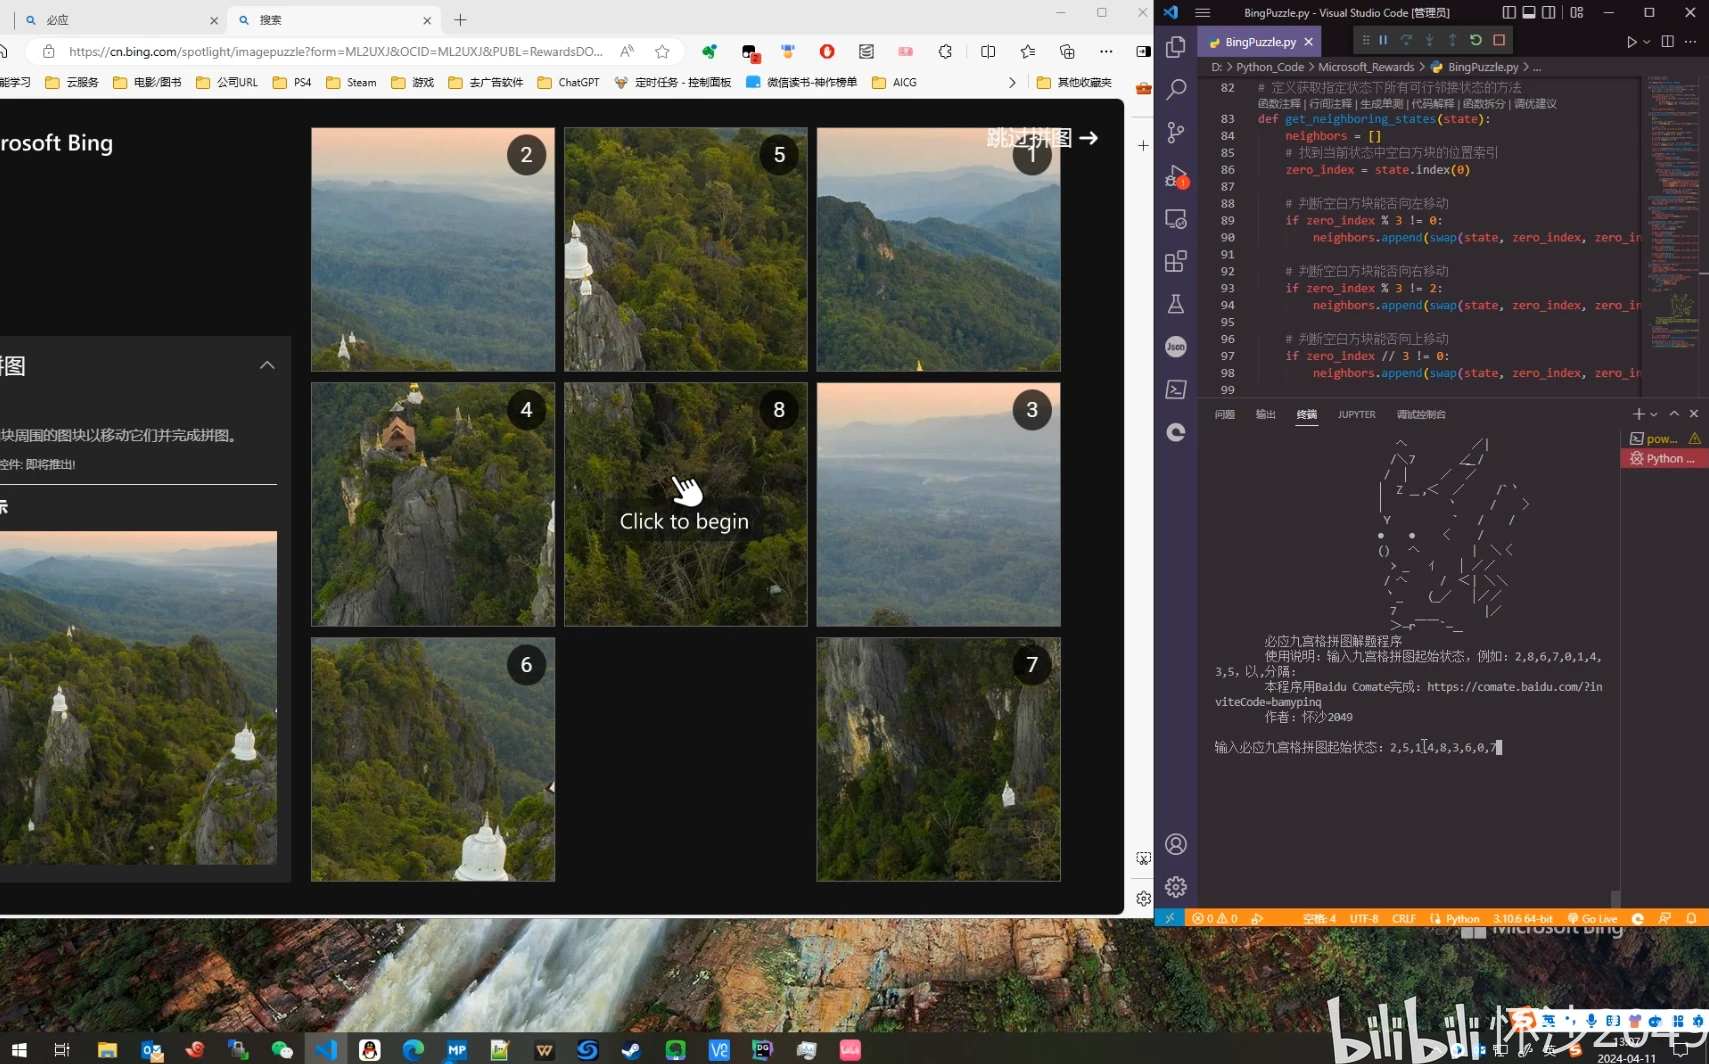Change line endings via CRLF status item

coord(1404,919)
